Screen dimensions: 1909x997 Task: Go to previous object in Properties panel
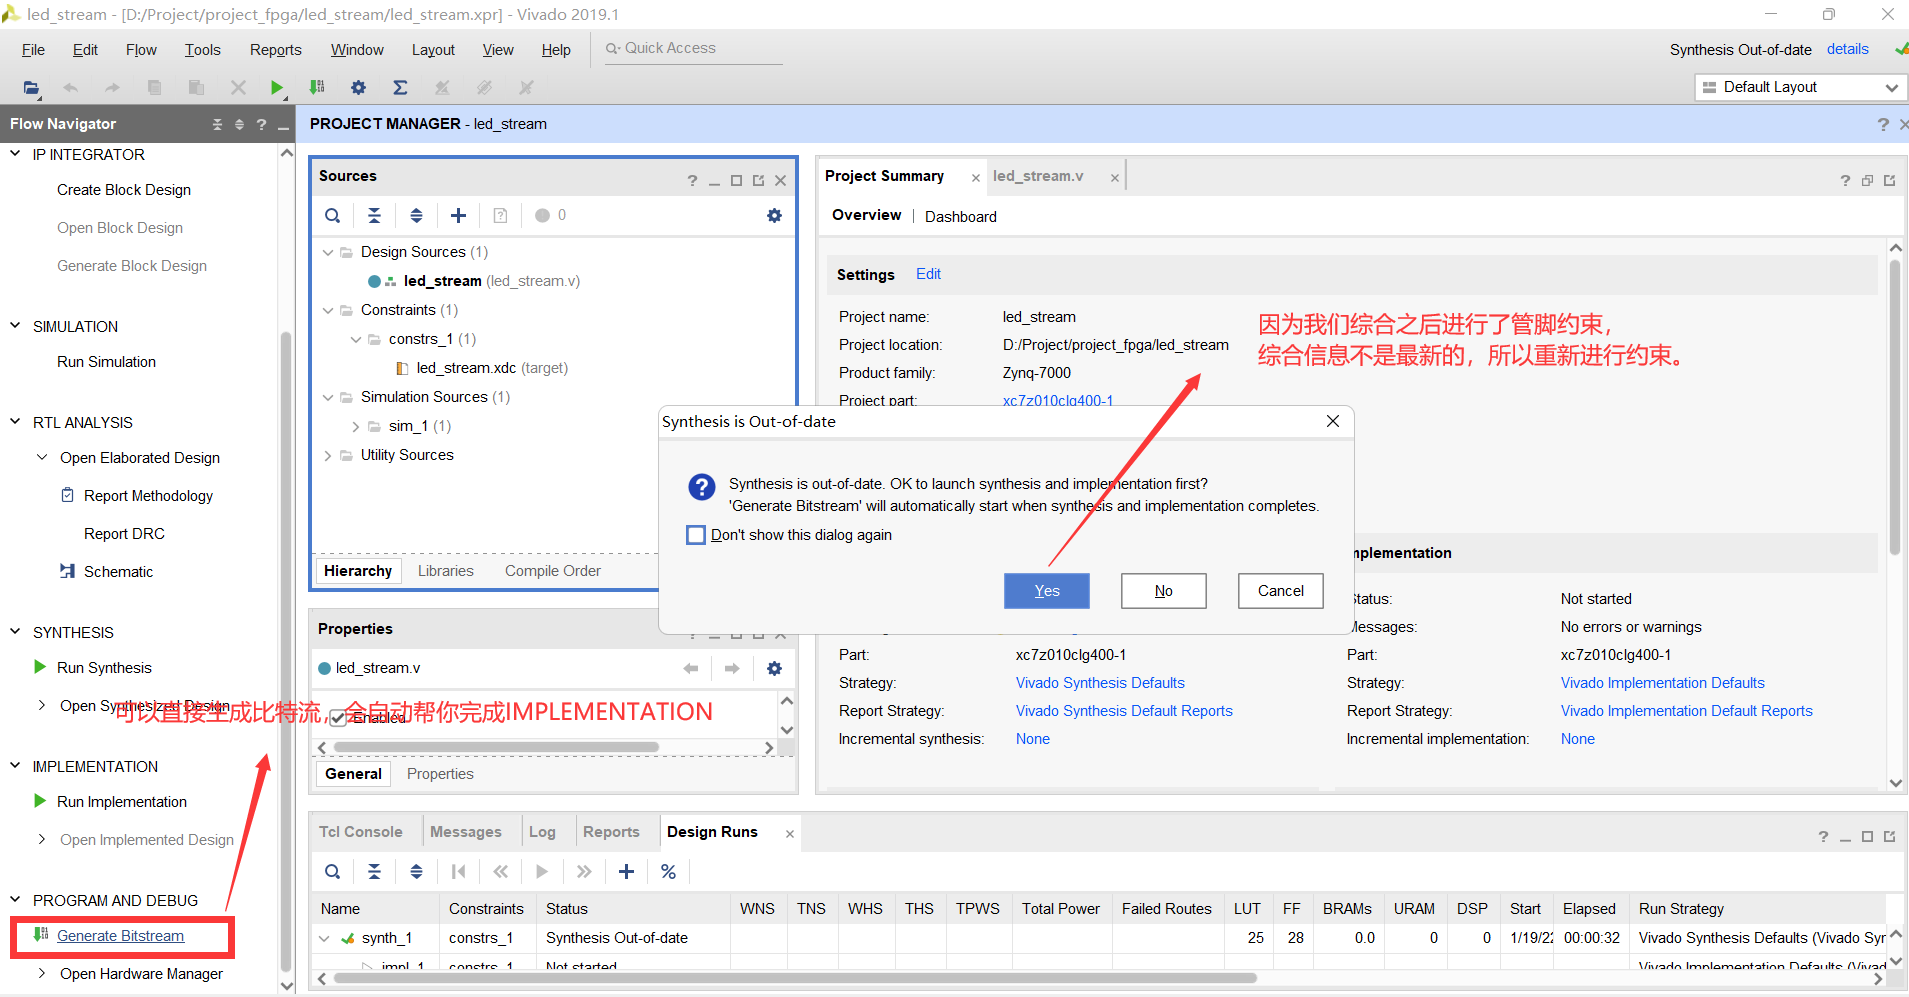[690, 668]
